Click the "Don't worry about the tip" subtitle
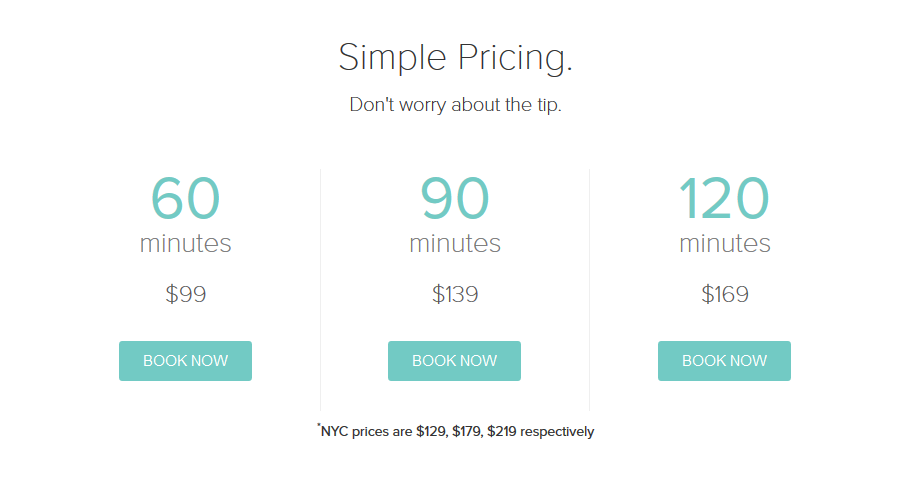910x500 pixels. (x=456, y=105)
